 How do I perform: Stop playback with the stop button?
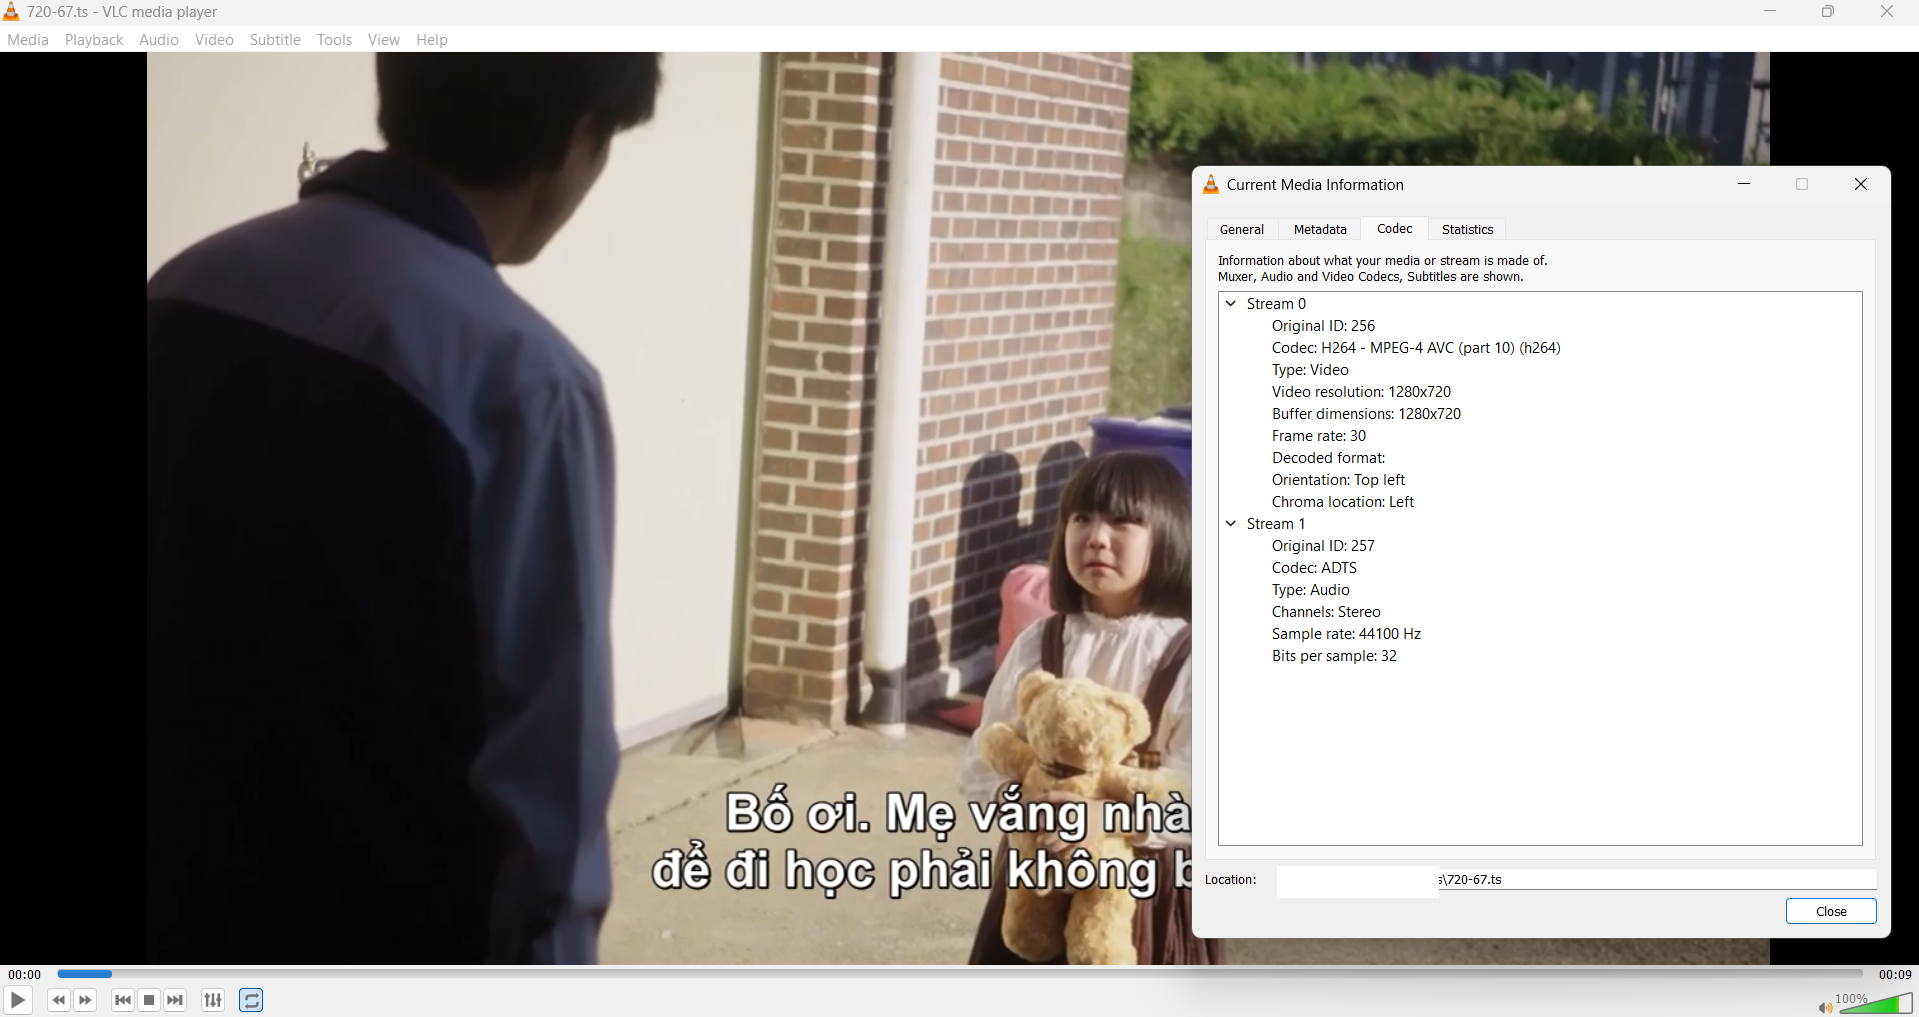[149, 1000]
